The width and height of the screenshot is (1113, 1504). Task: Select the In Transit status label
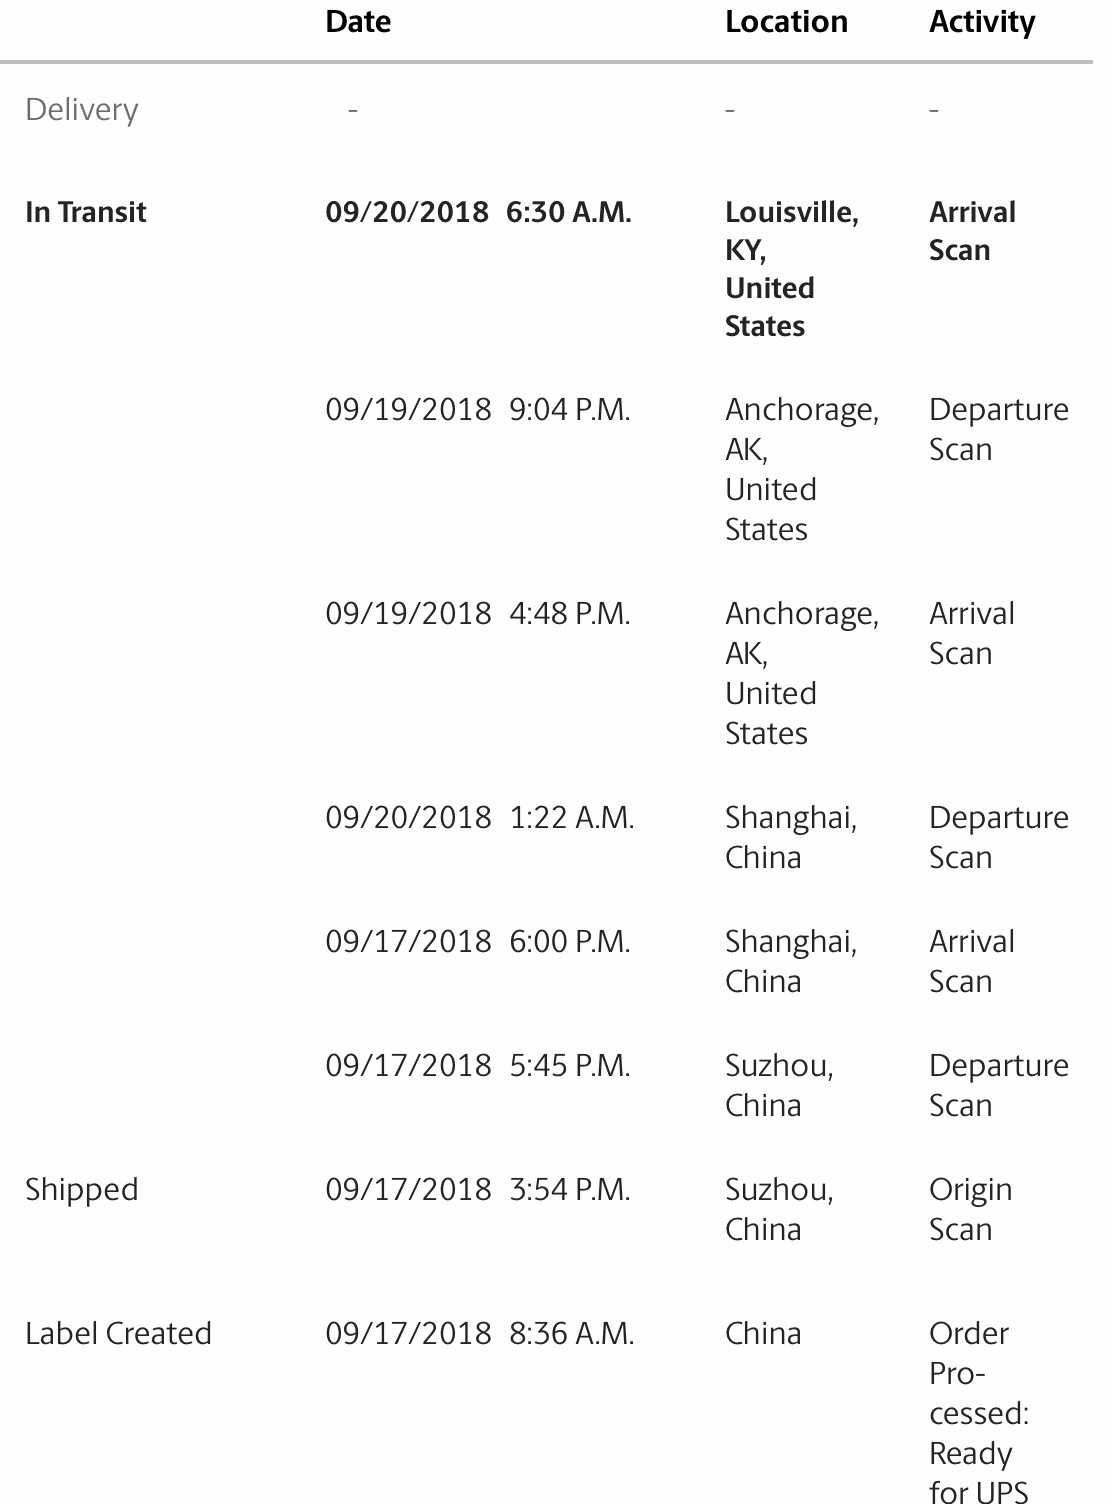(86, 212)
